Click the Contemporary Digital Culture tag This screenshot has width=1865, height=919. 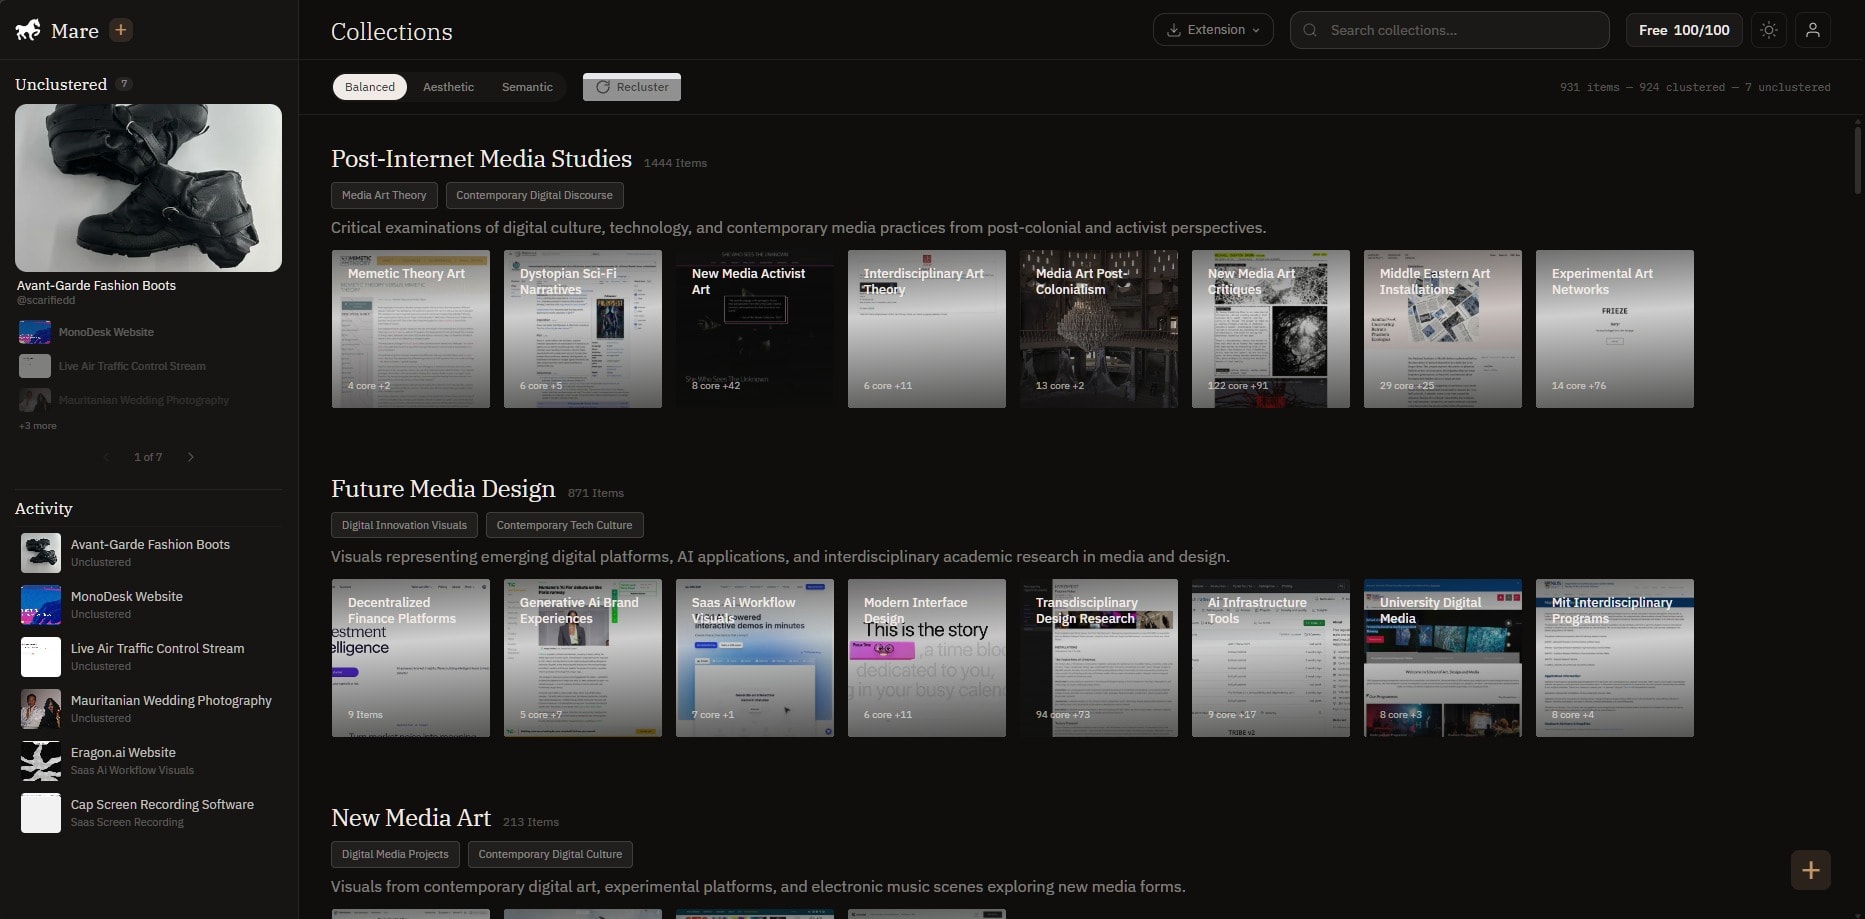click(550, 854)
